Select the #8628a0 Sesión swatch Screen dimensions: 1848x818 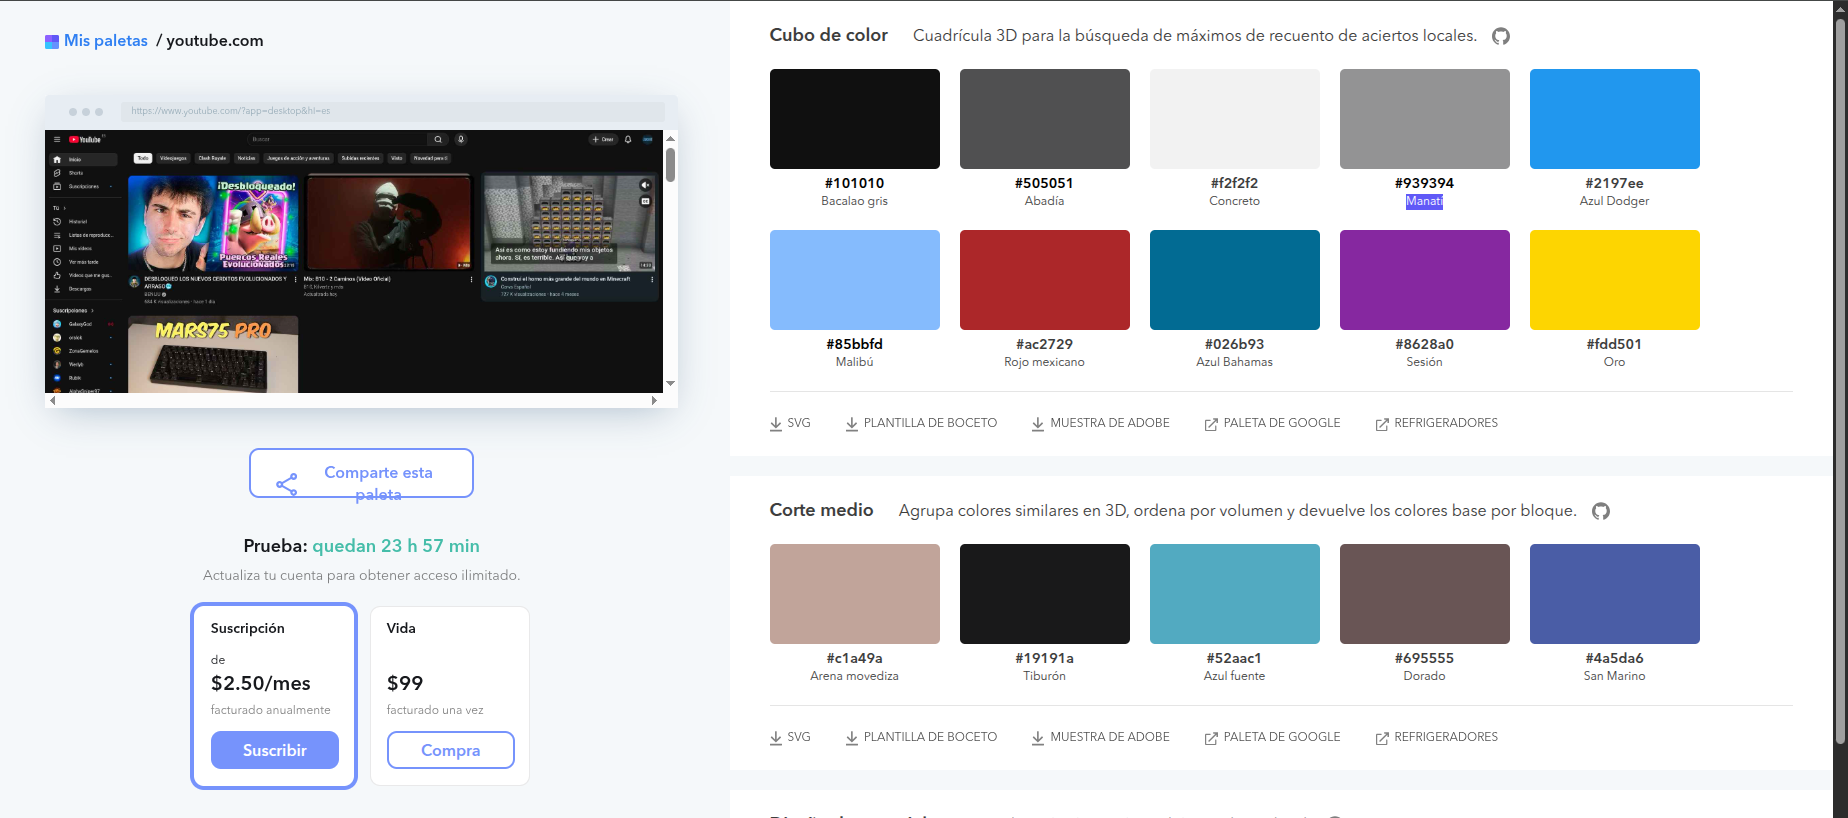pos(1425,280)
